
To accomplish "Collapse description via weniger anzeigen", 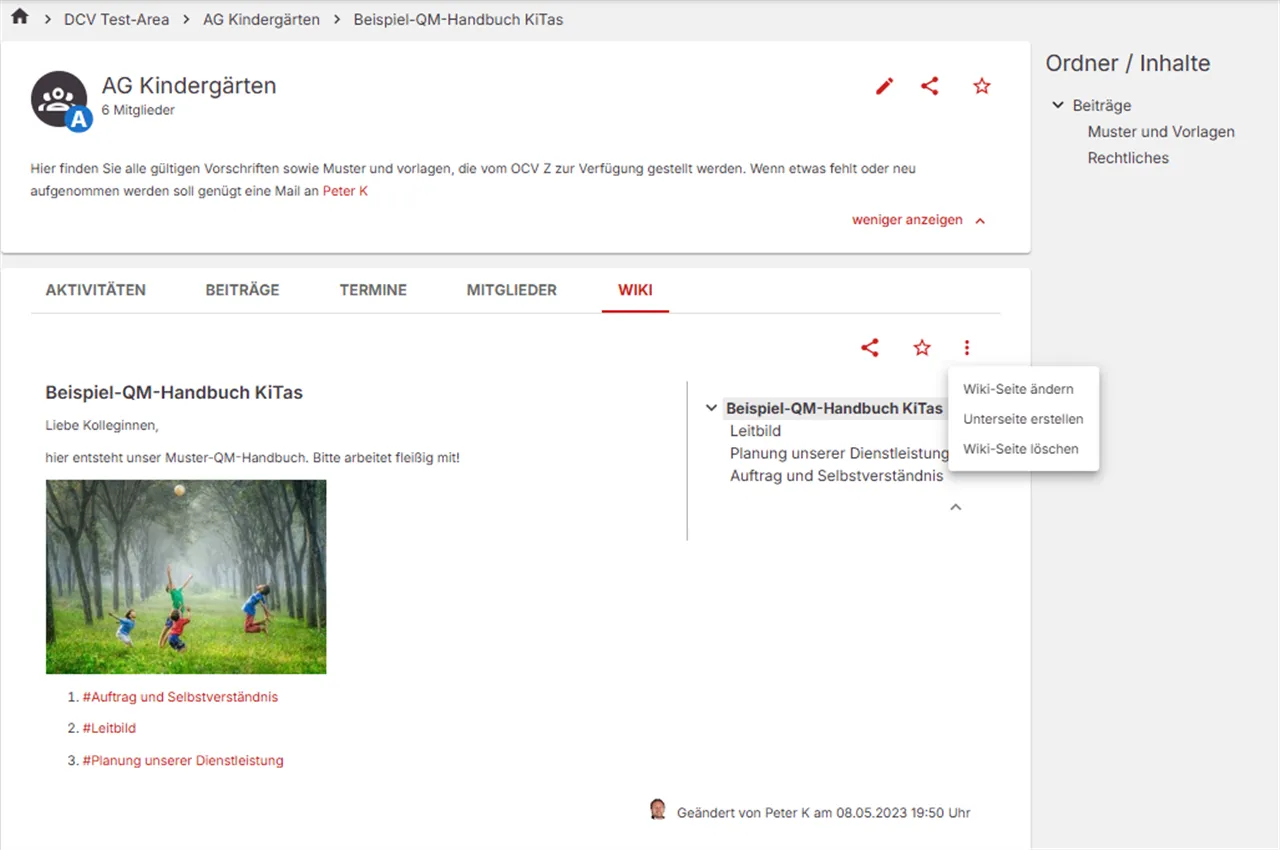I will (x=918, y=220).
